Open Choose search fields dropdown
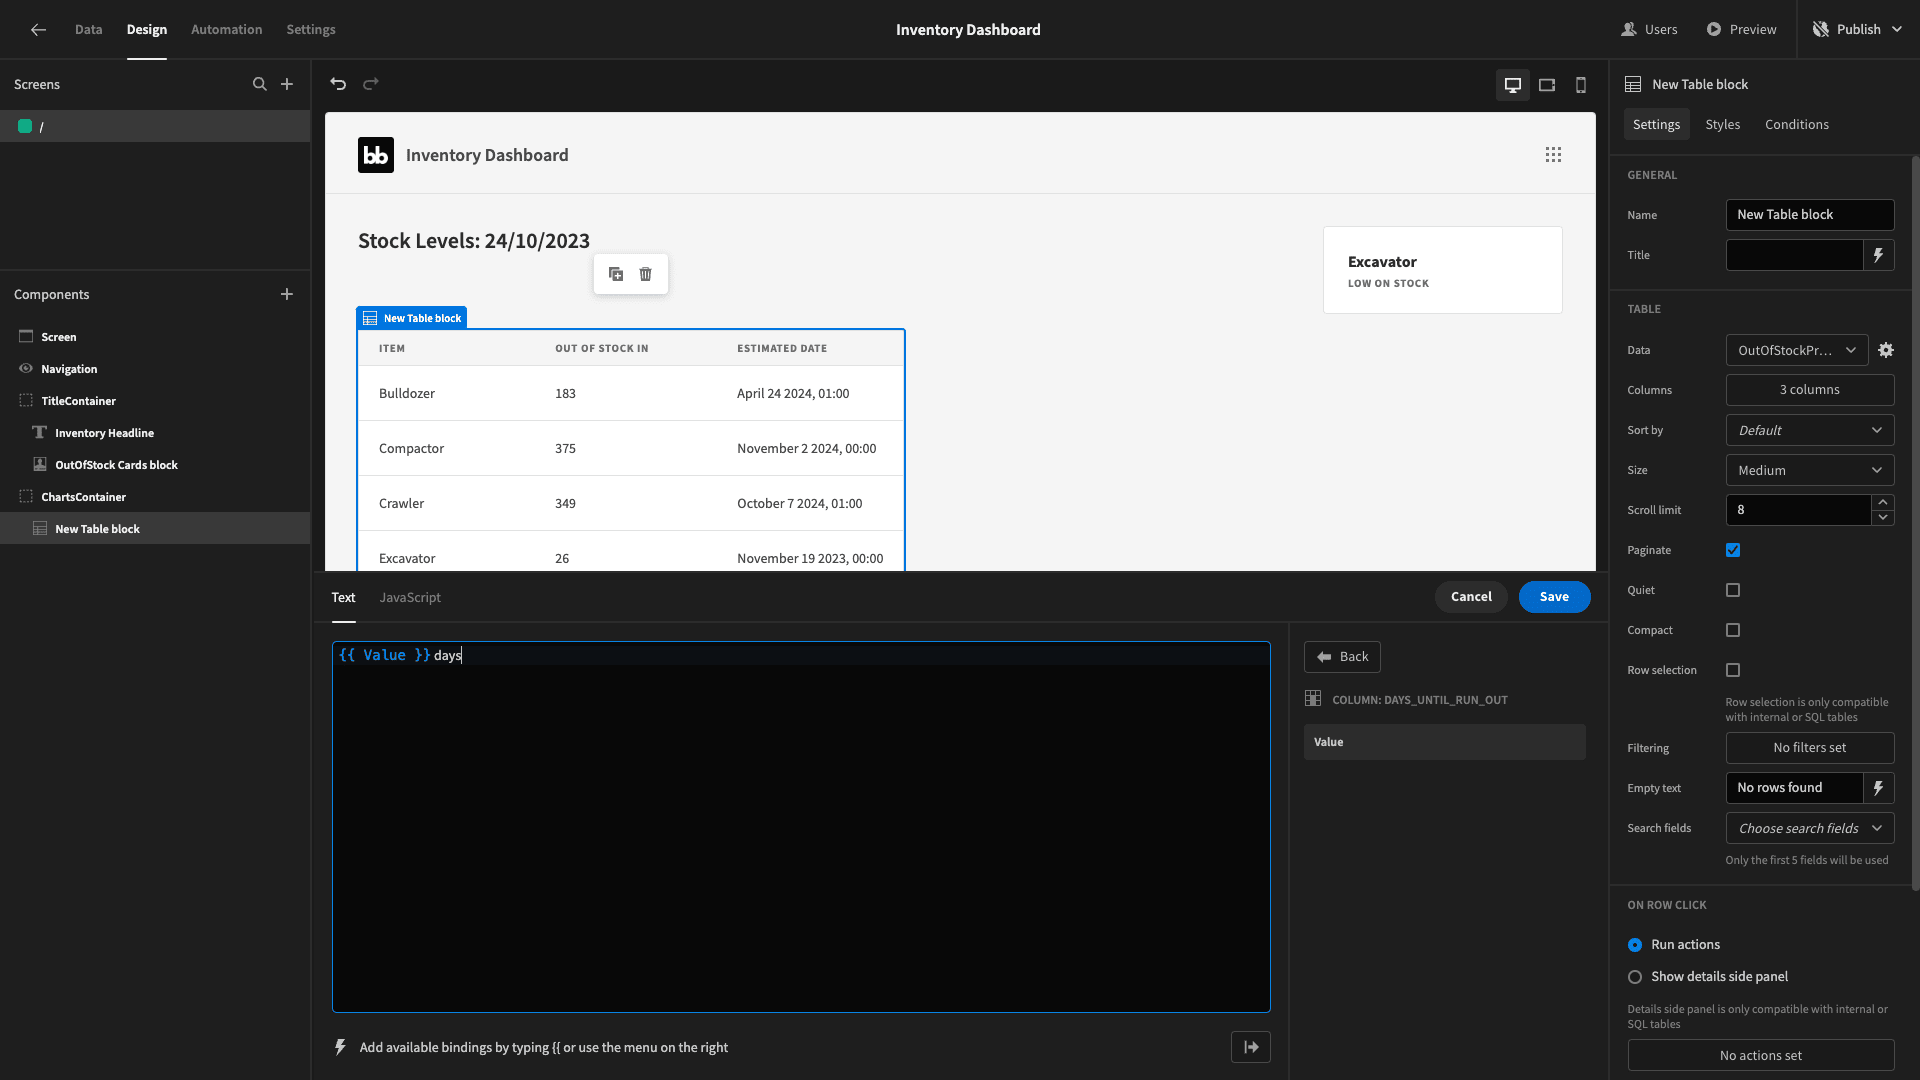 coord(1810,828)
